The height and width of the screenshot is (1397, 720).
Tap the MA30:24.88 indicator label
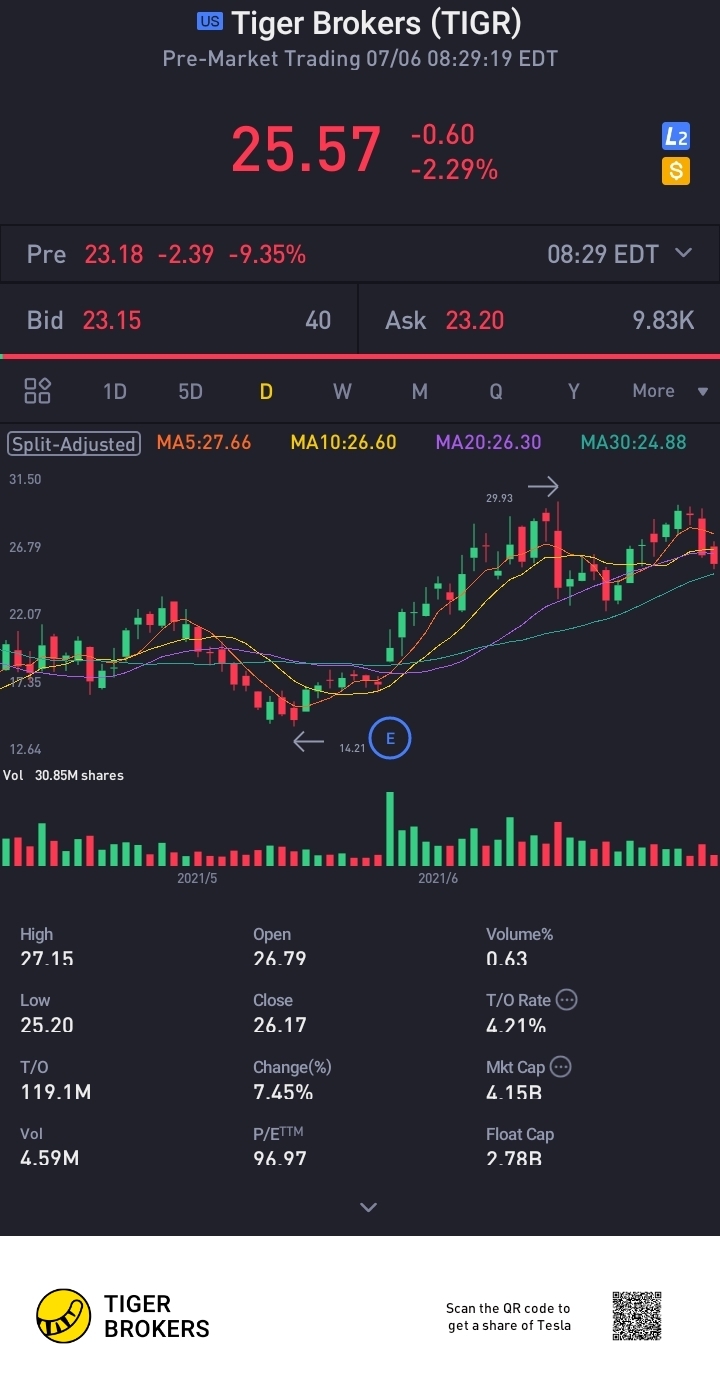pyautogui.click(x=634, y=442)
